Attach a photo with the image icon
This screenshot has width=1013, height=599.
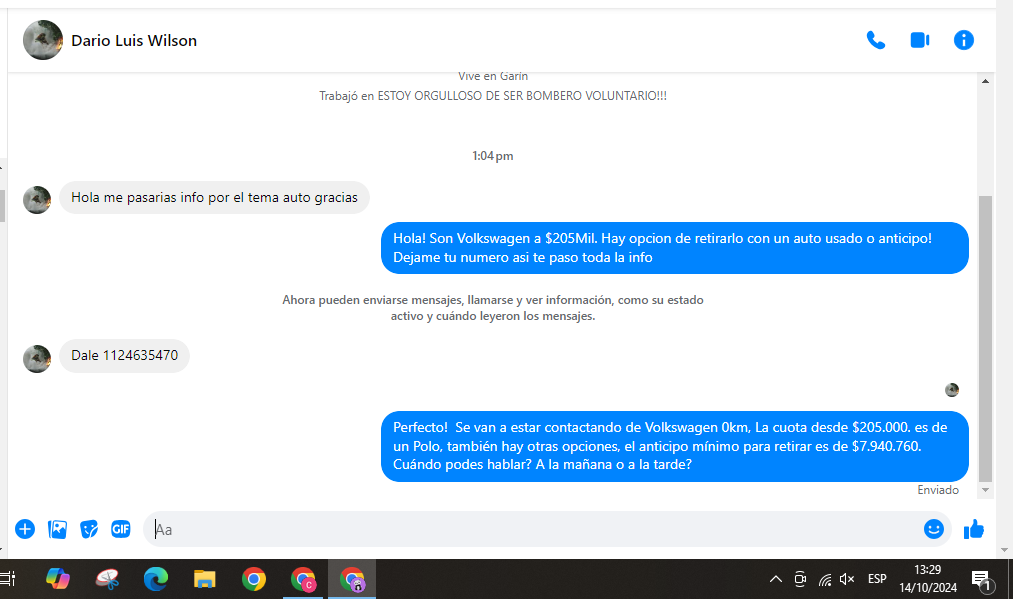tap(57, 529)
